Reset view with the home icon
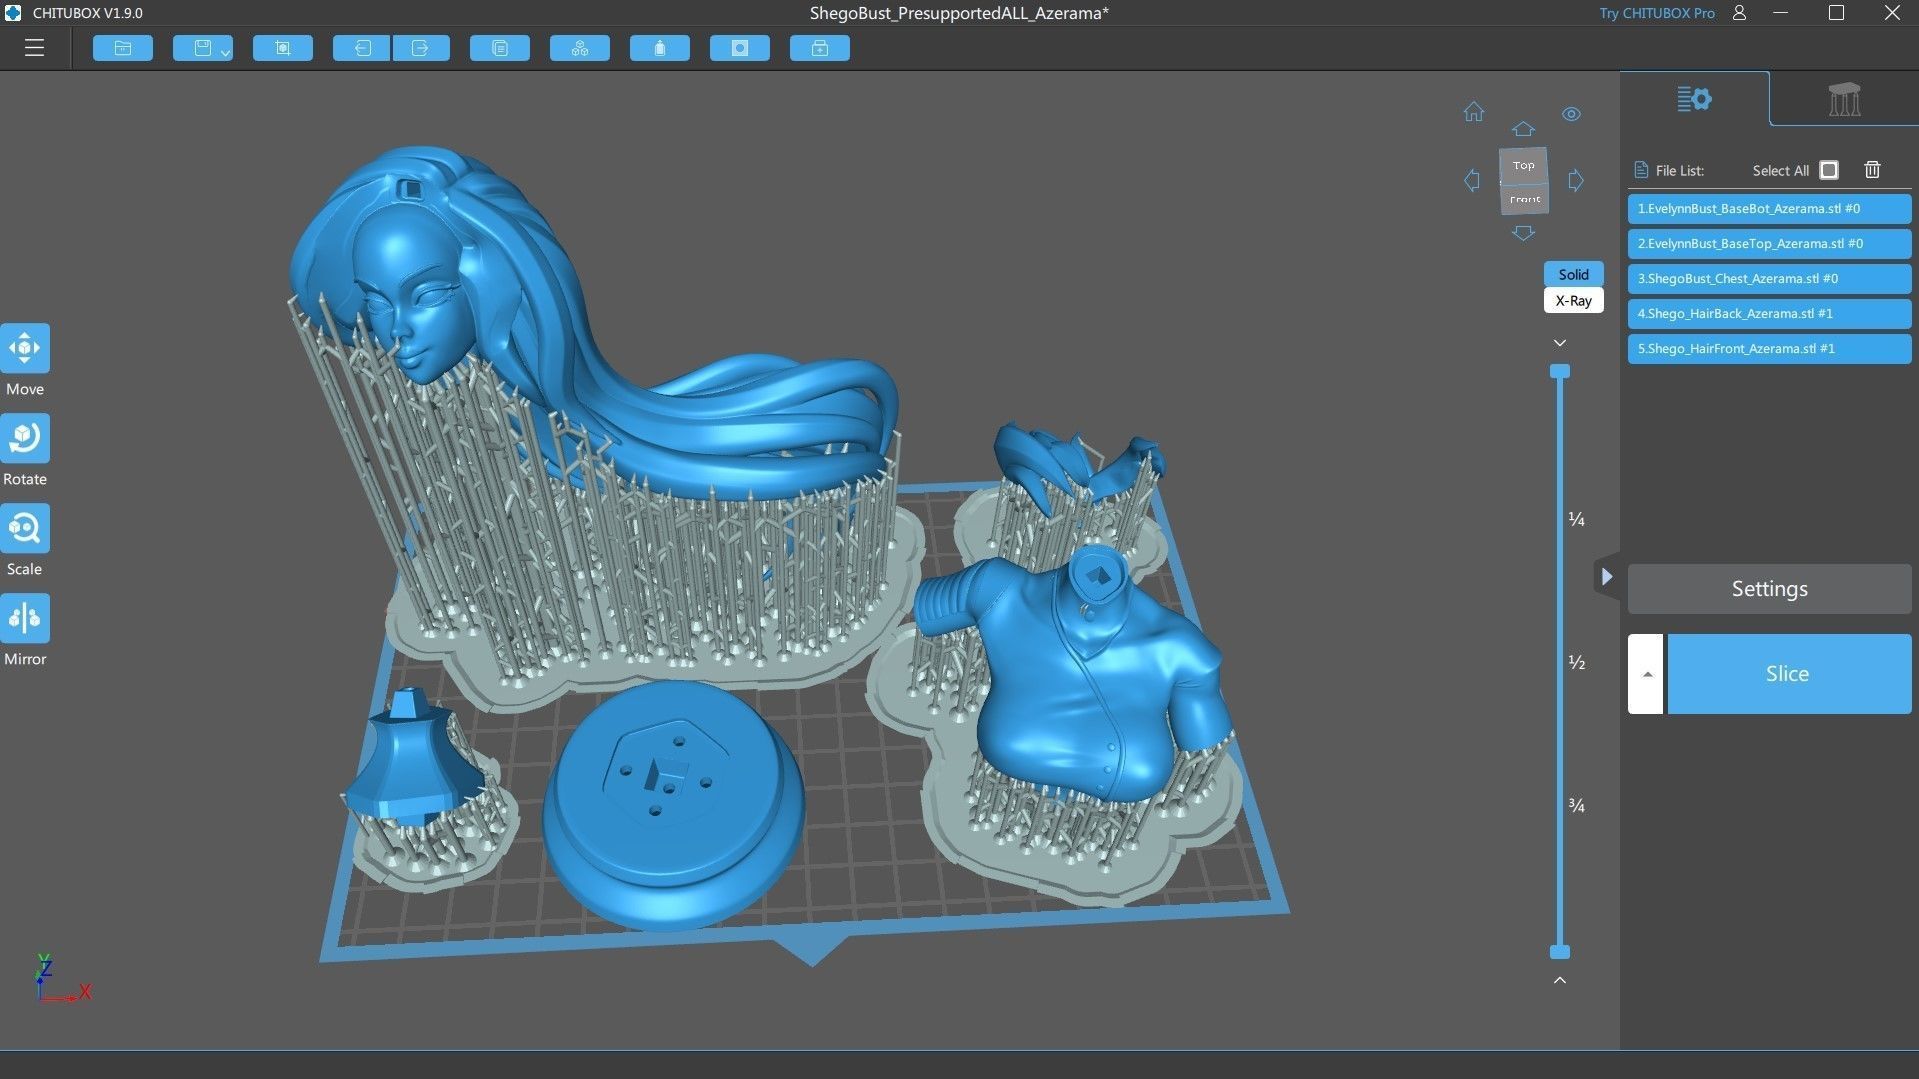 (1474, 112)
